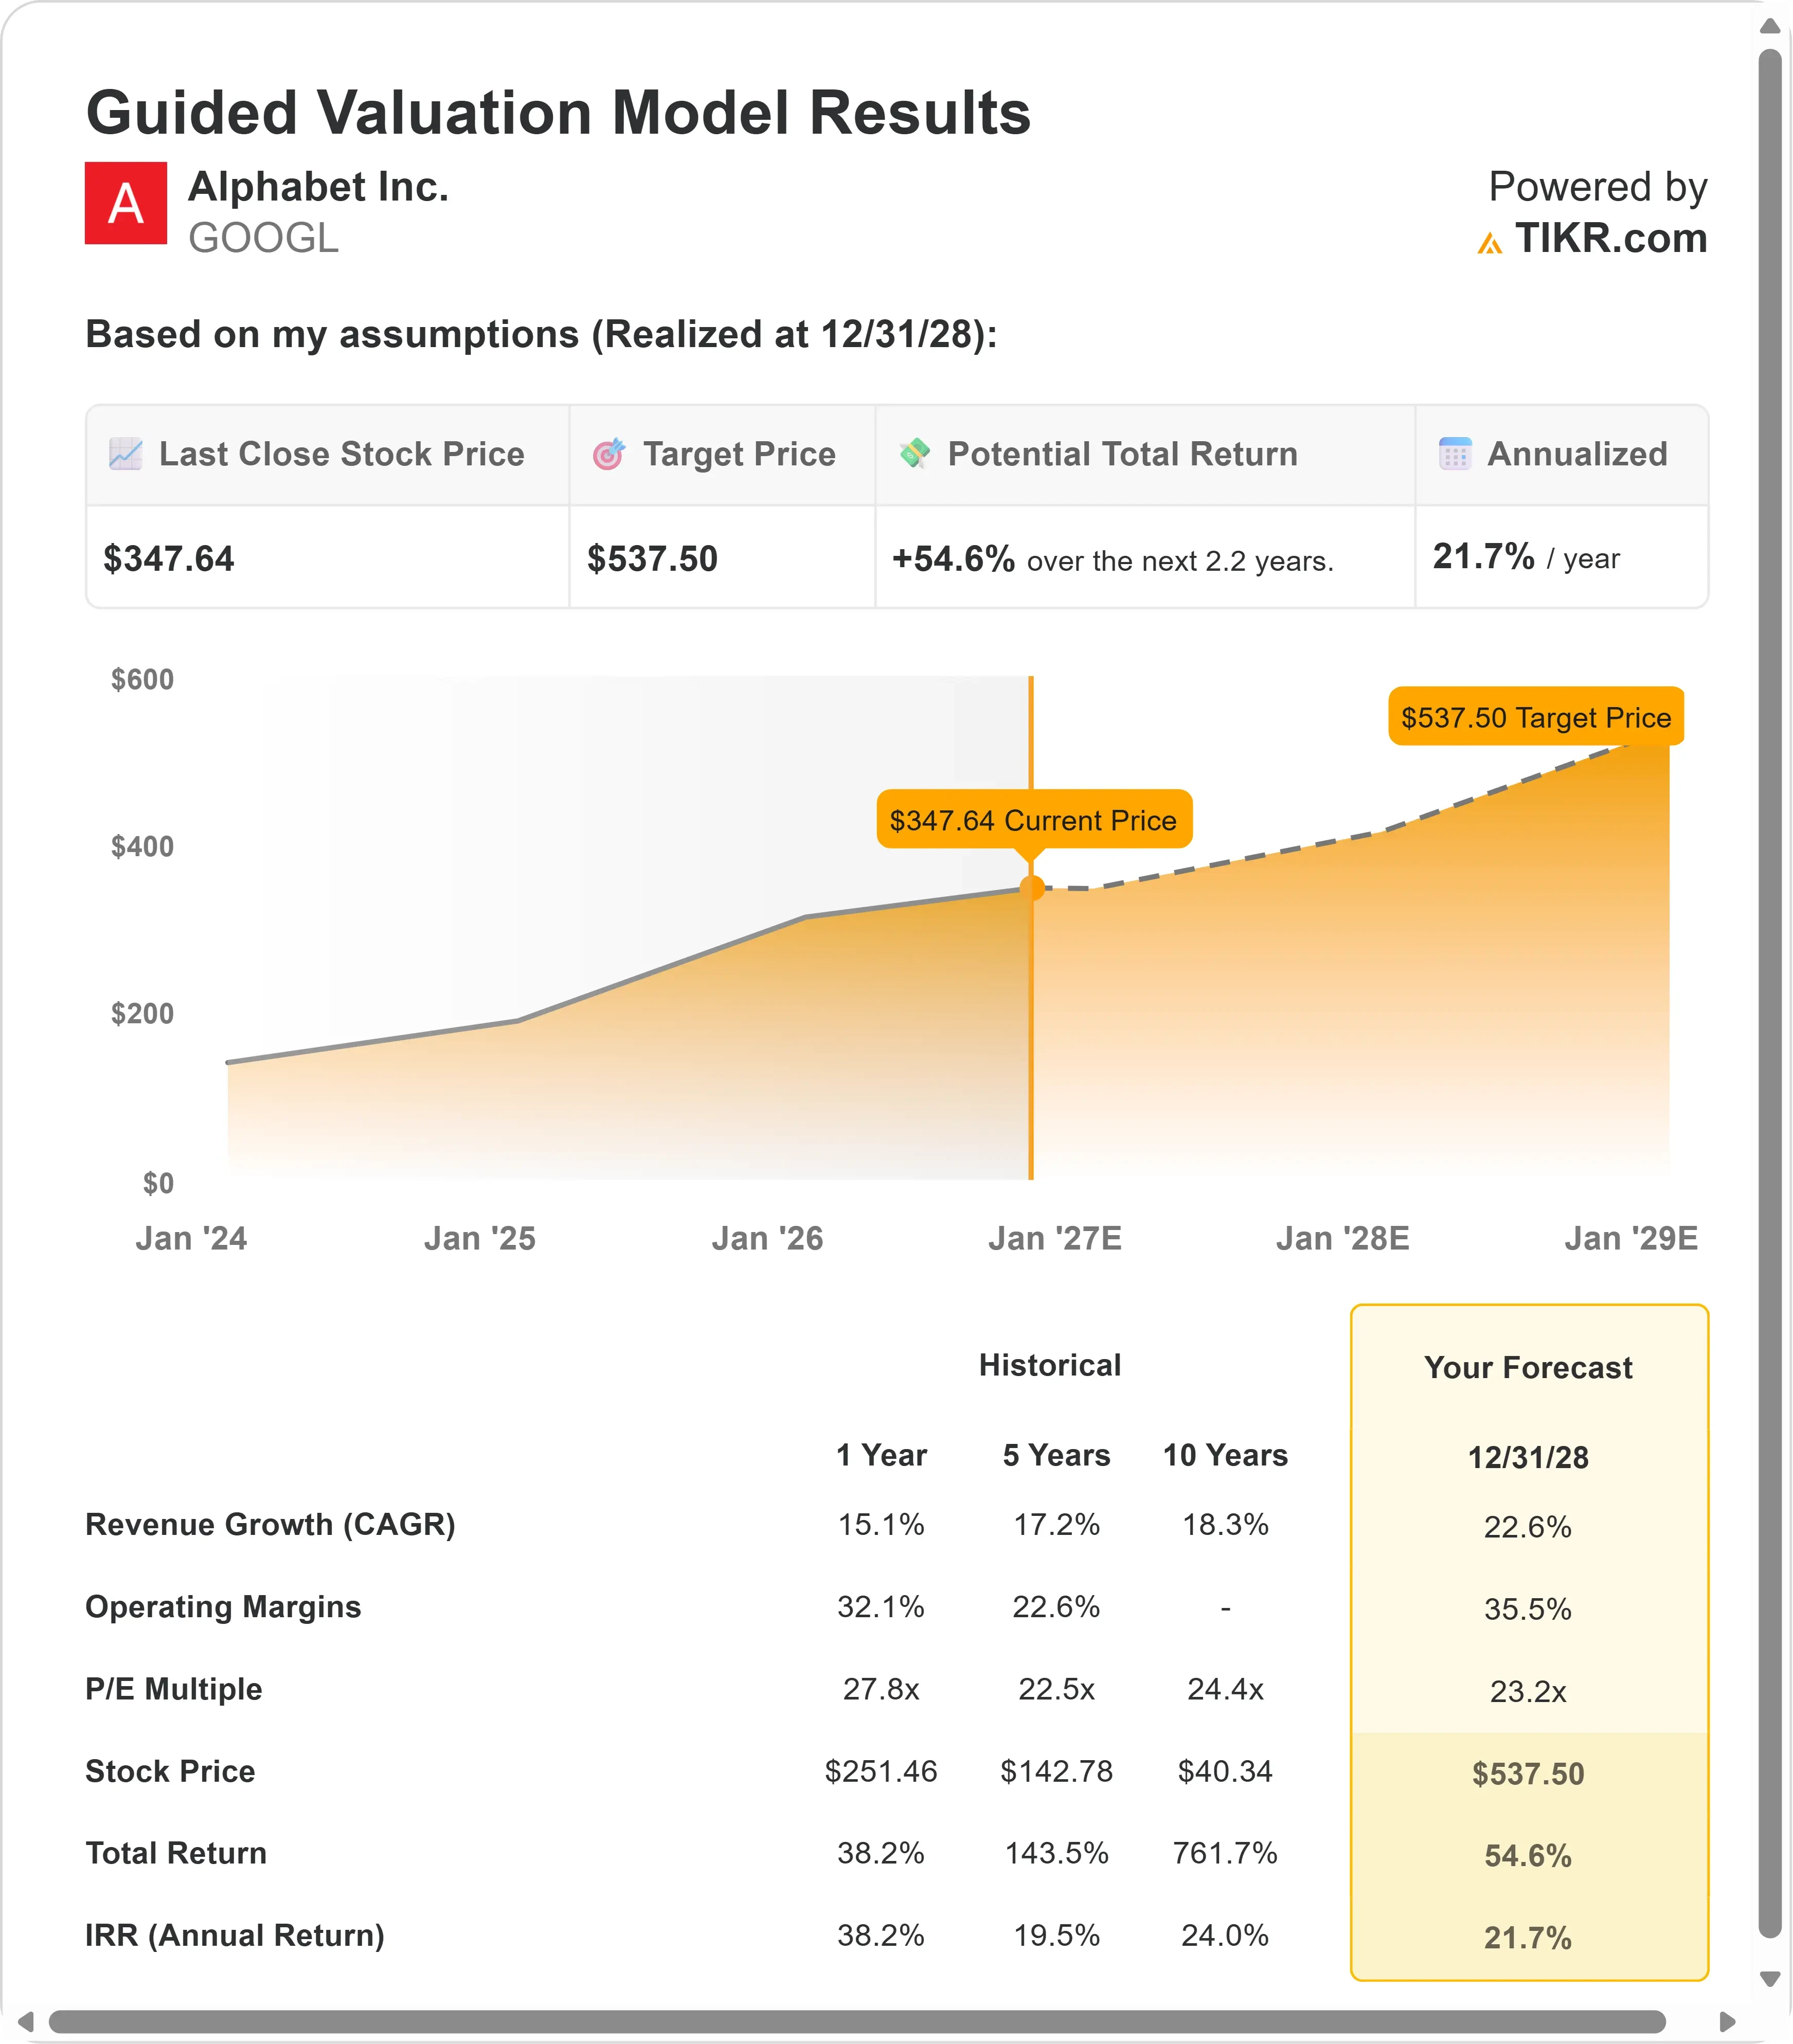Click the 'Stock Price' row label

pyautogui.click(x=170, y=1771)
